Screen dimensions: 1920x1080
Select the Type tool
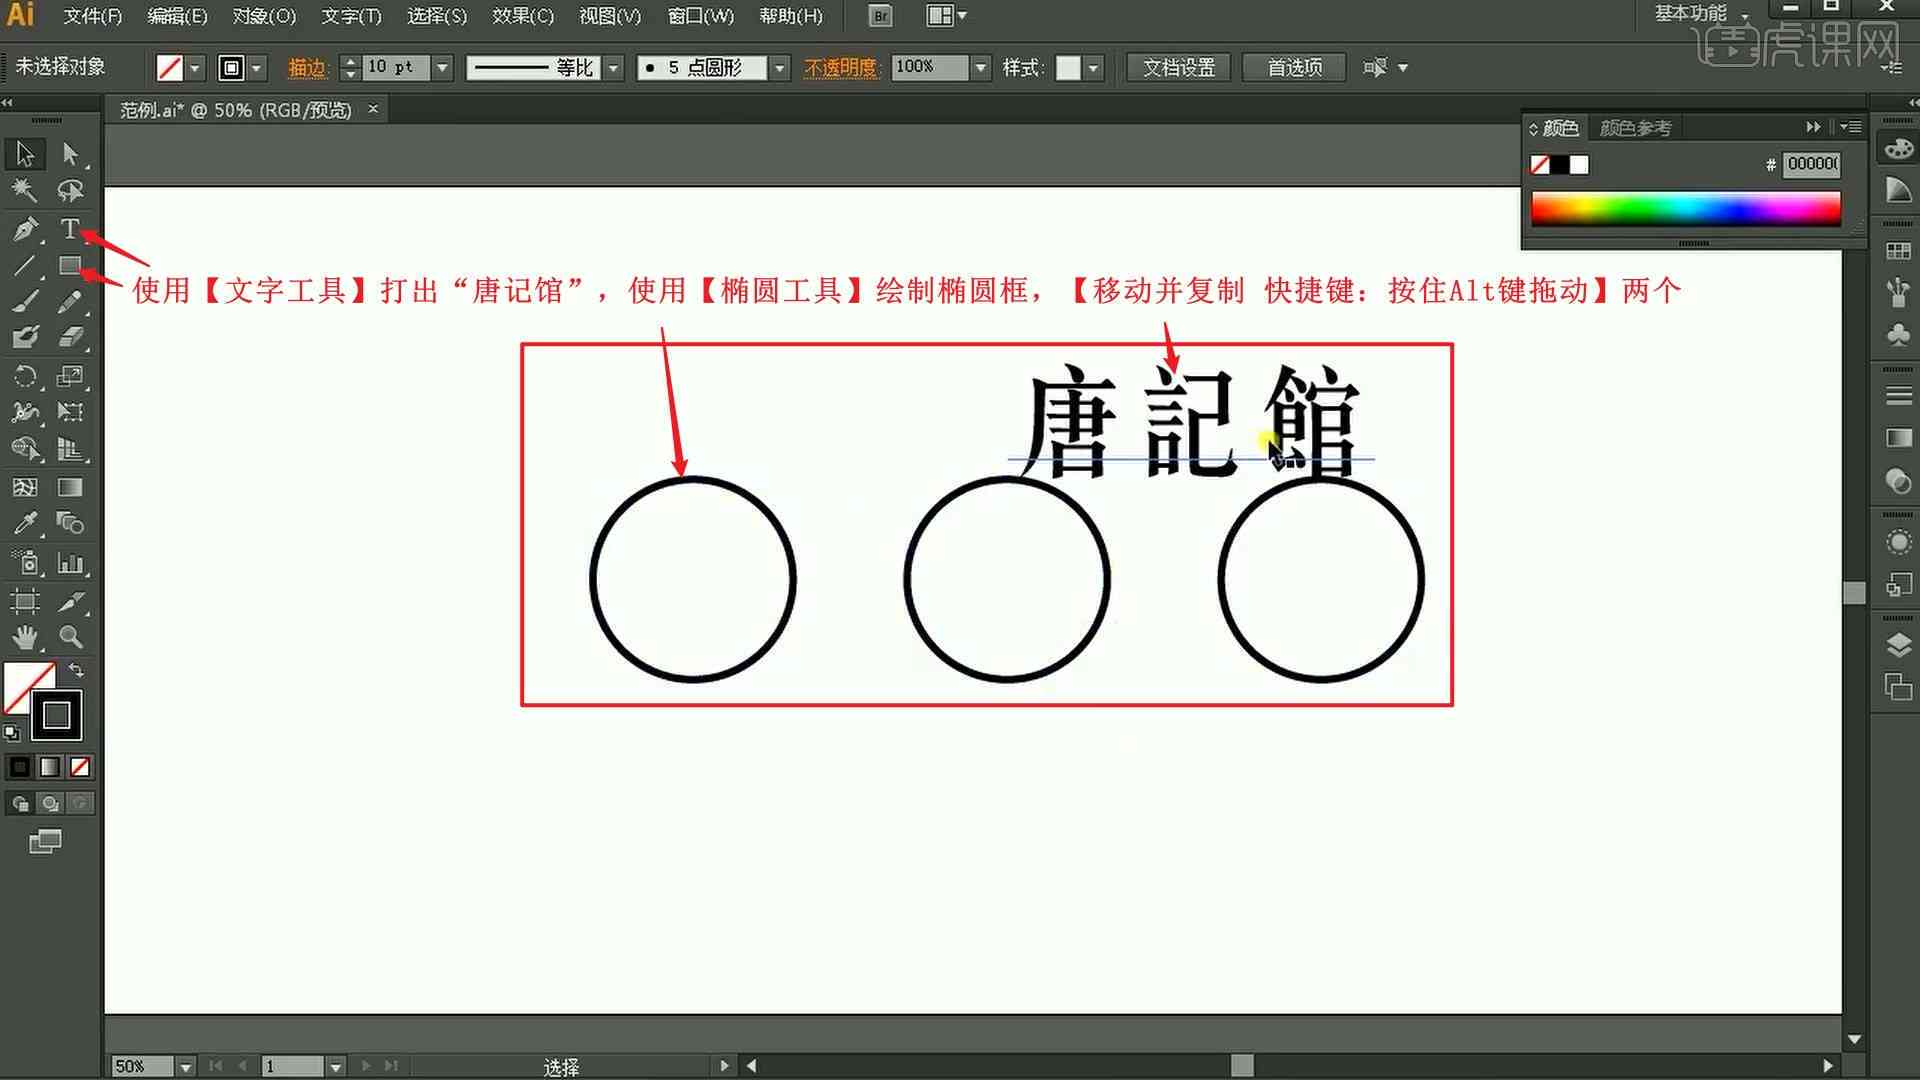click(x=70, y=228)
